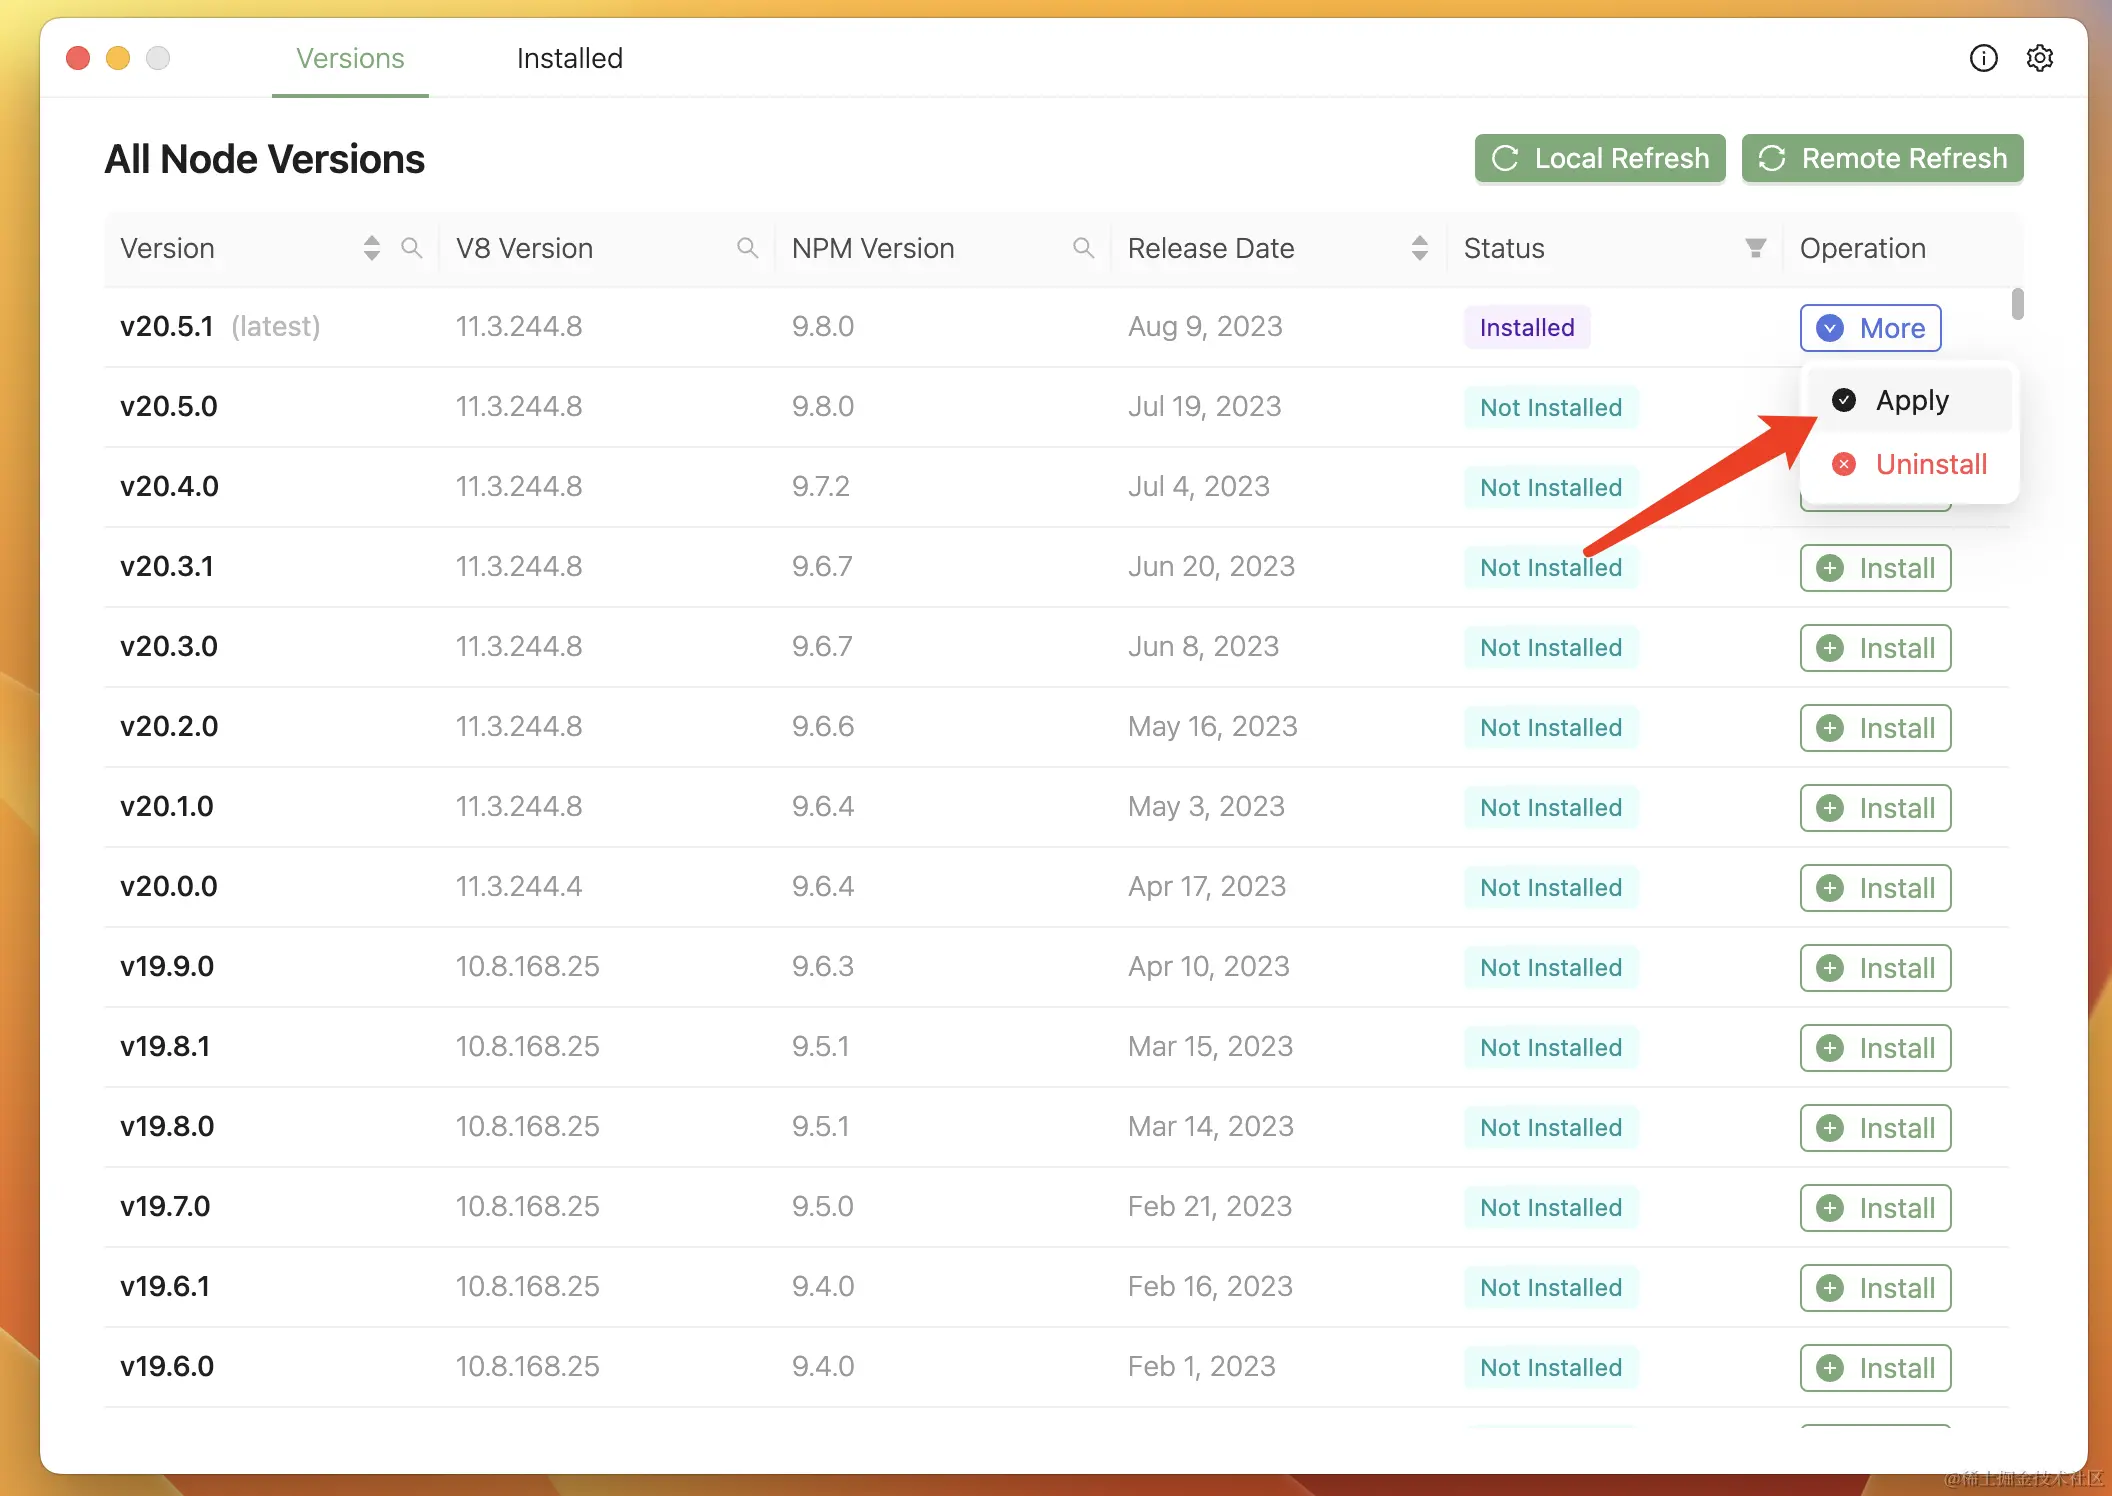Expand the More dropdown for v20.5.1
2112x1496 pixels.
(x=1870, y=328)
